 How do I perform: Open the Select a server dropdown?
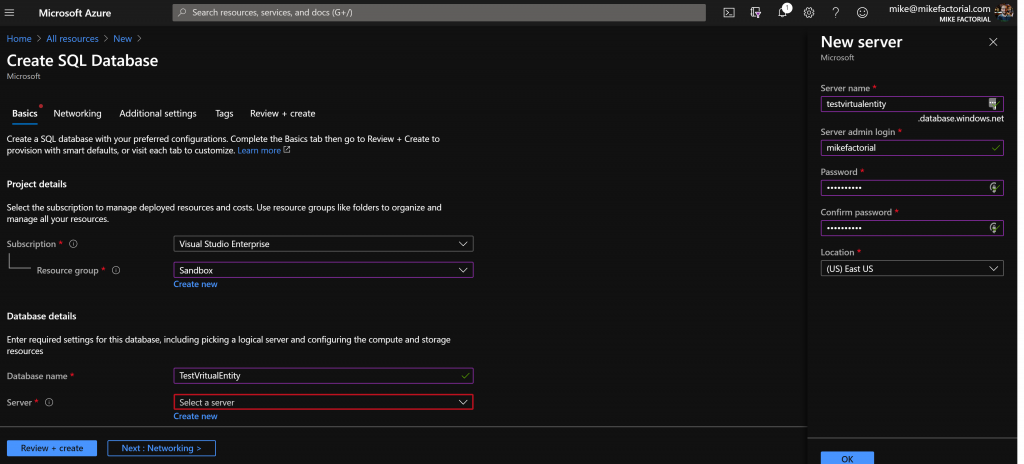323,402
